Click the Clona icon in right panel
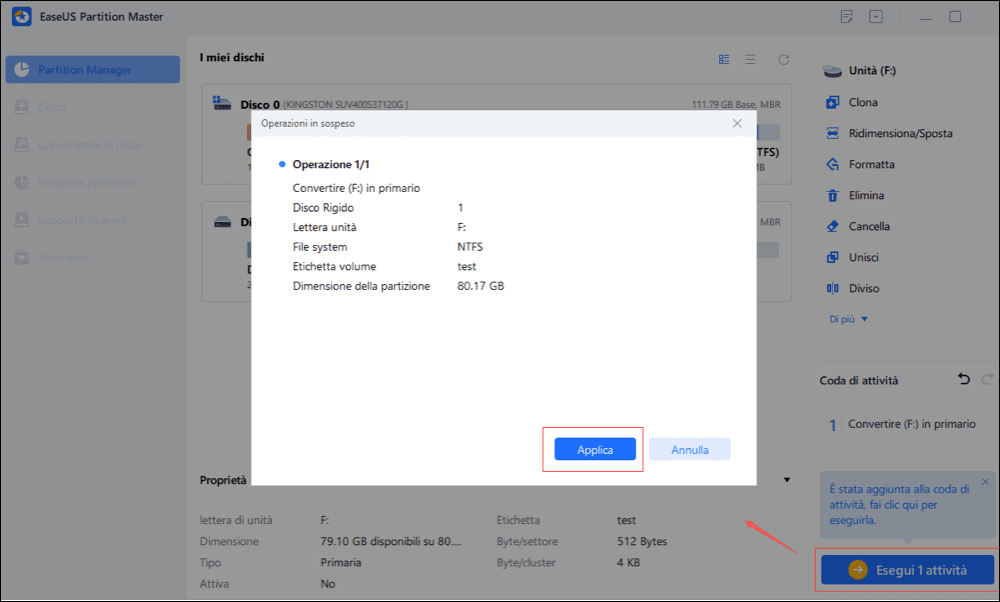 click(832, 102)
